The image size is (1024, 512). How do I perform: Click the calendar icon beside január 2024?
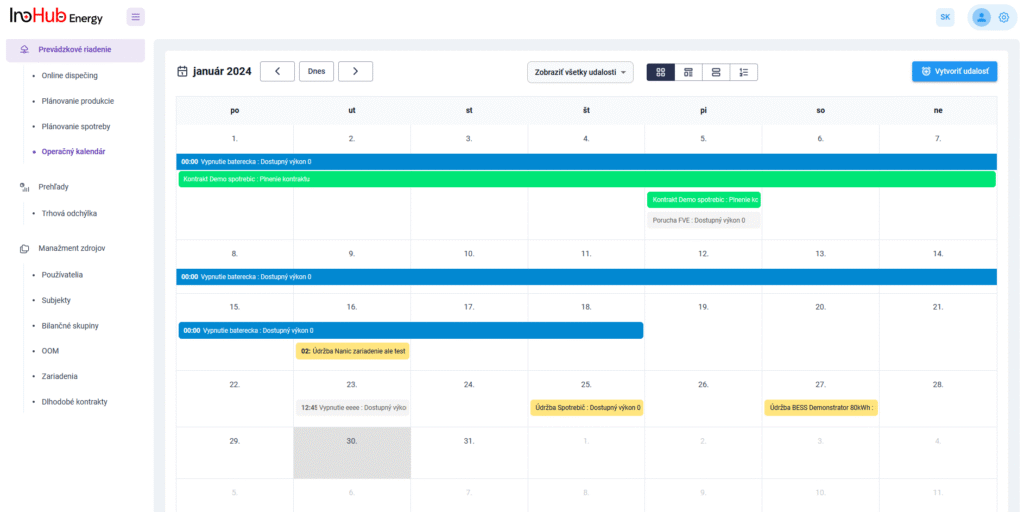click(x=182, y=71)
